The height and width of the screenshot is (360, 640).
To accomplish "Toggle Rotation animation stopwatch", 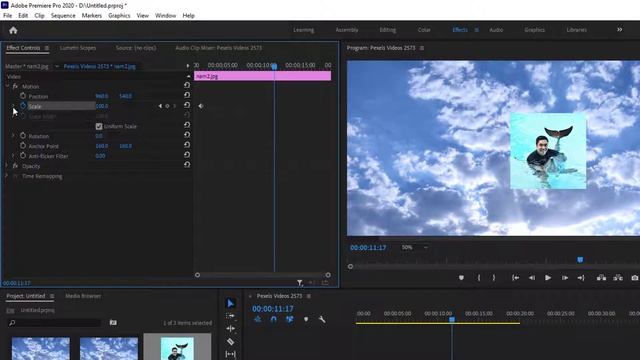I will pos(23,136).
